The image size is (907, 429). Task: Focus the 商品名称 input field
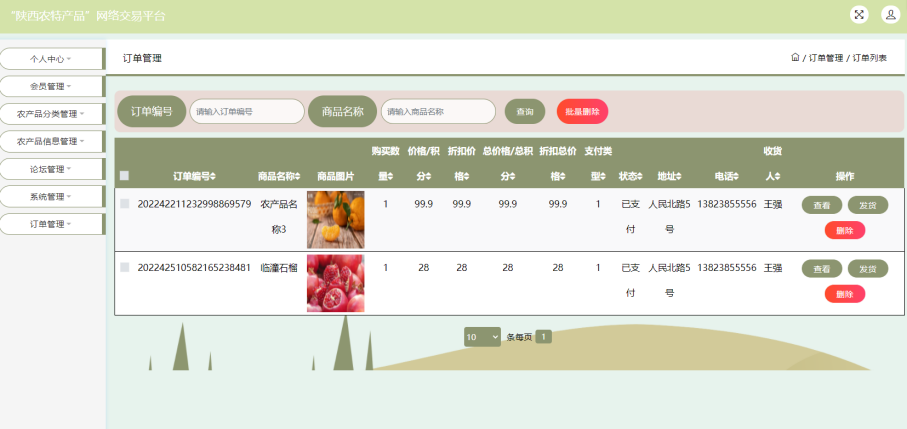438,112
